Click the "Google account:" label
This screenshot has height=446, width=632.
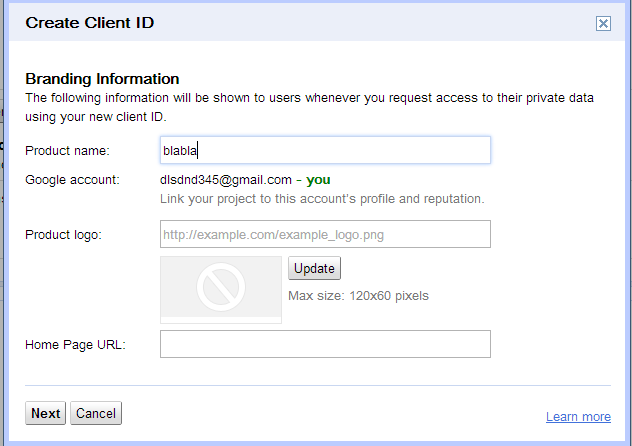[x=73, y=180]
